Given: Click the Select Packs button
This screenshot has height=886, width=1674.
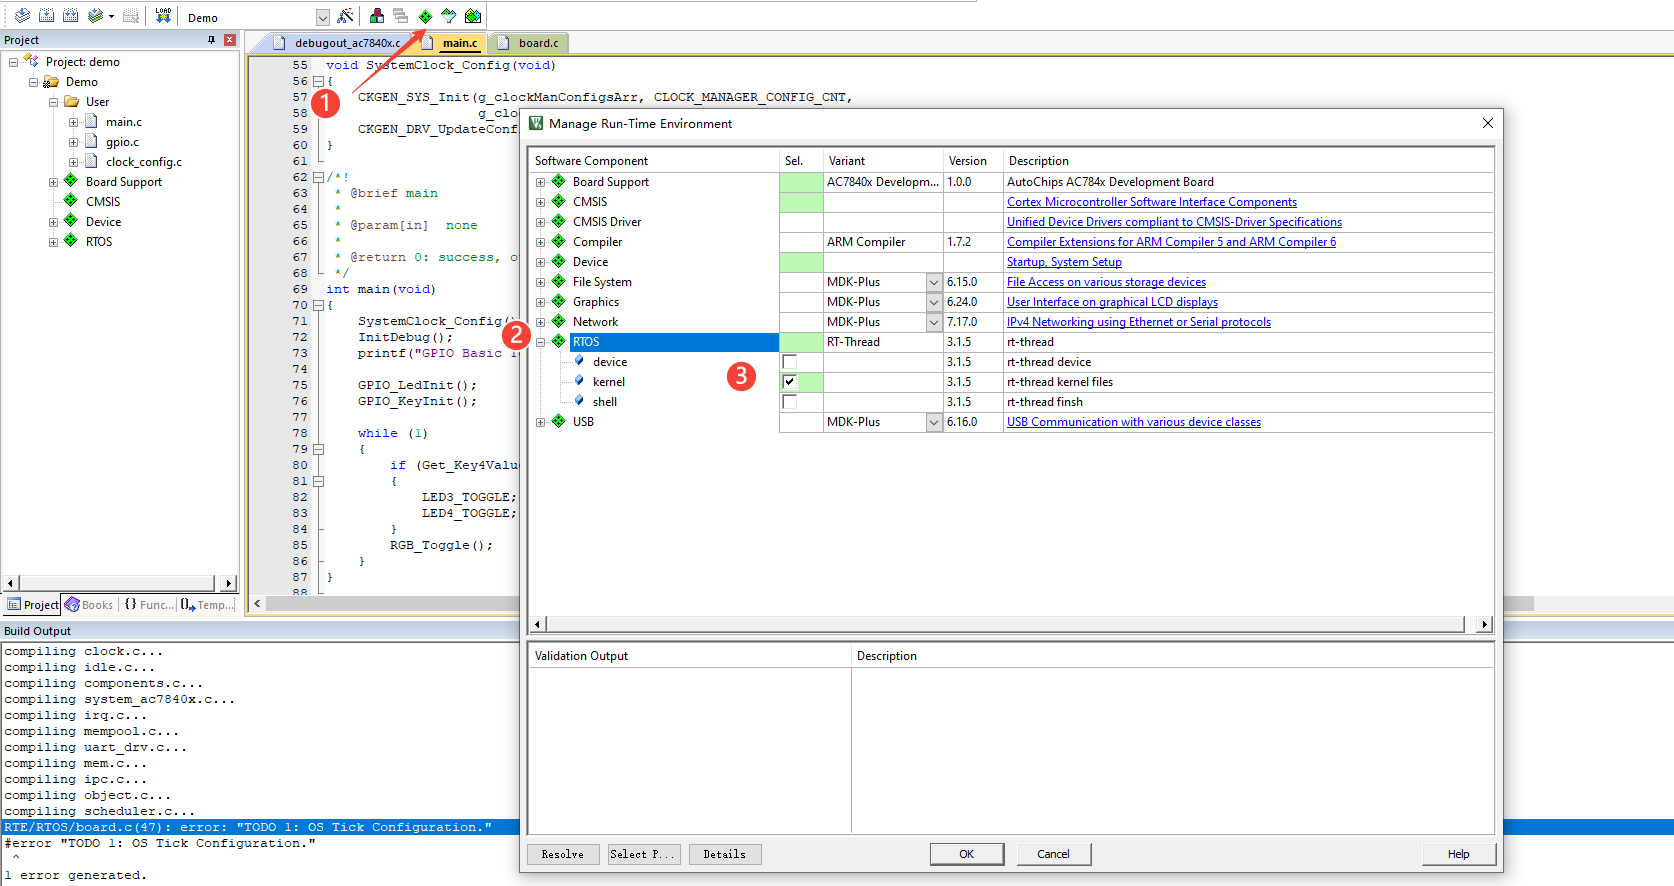Looking at the screenshot, I should coord(645,854).
